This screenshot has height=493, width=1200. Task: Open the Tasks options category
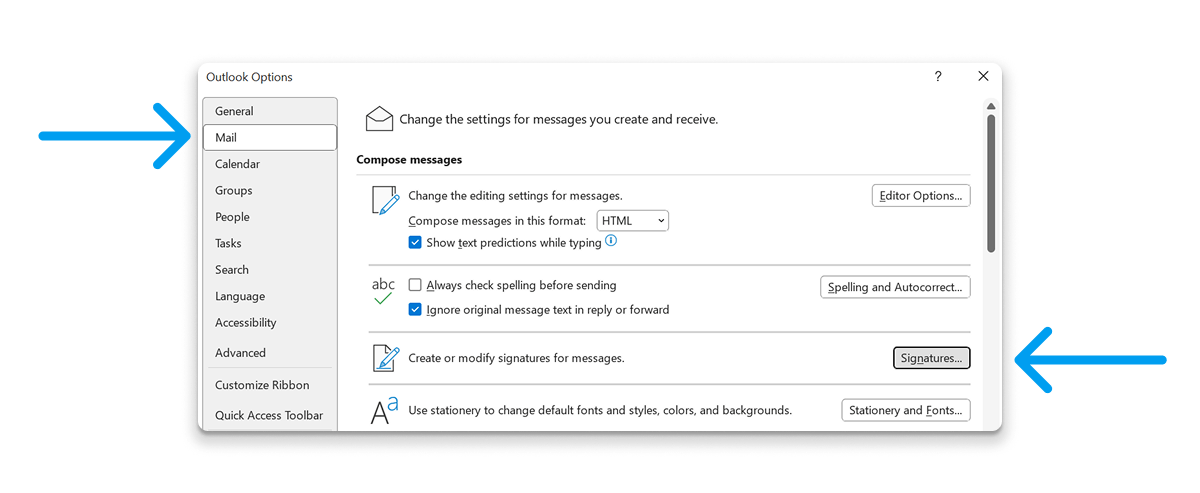269,243
